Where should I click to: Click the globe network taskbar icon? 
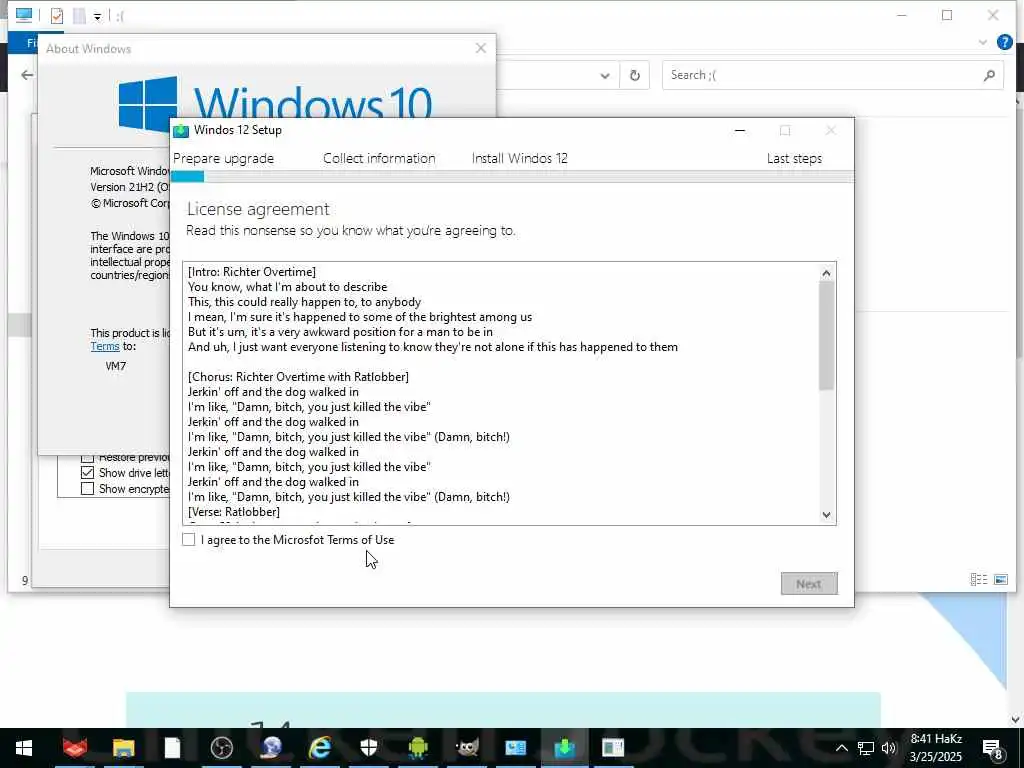coord(271,747)
